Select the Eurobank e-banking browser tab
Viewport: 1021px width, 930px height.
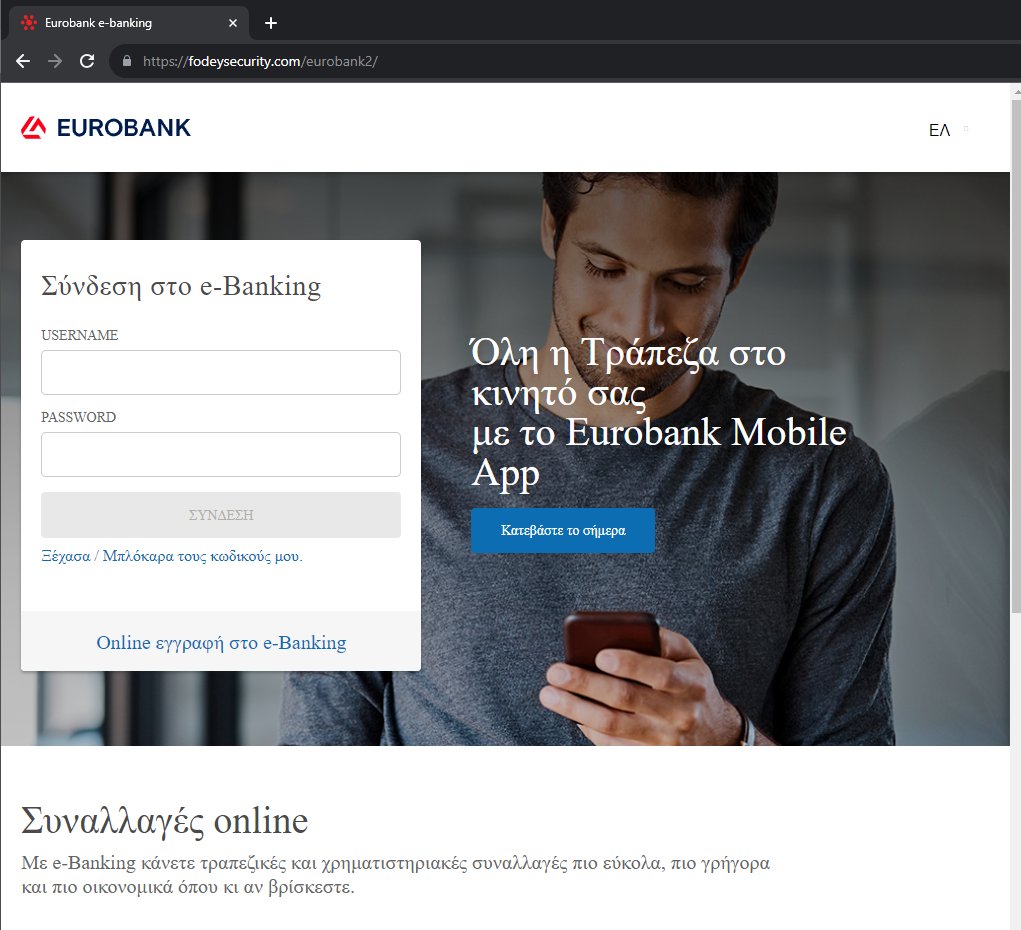tap(129, 23)
